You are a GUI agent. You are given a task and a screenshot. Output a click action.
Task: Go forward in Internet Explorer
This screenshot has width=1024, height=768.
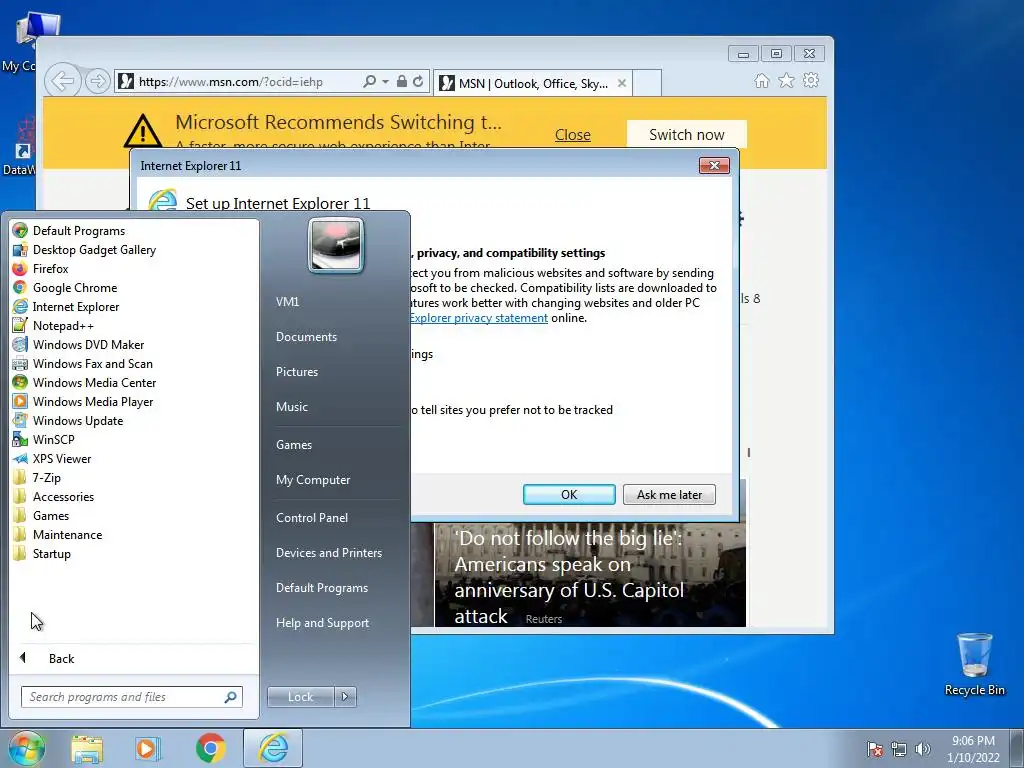[x=97, y=82]
